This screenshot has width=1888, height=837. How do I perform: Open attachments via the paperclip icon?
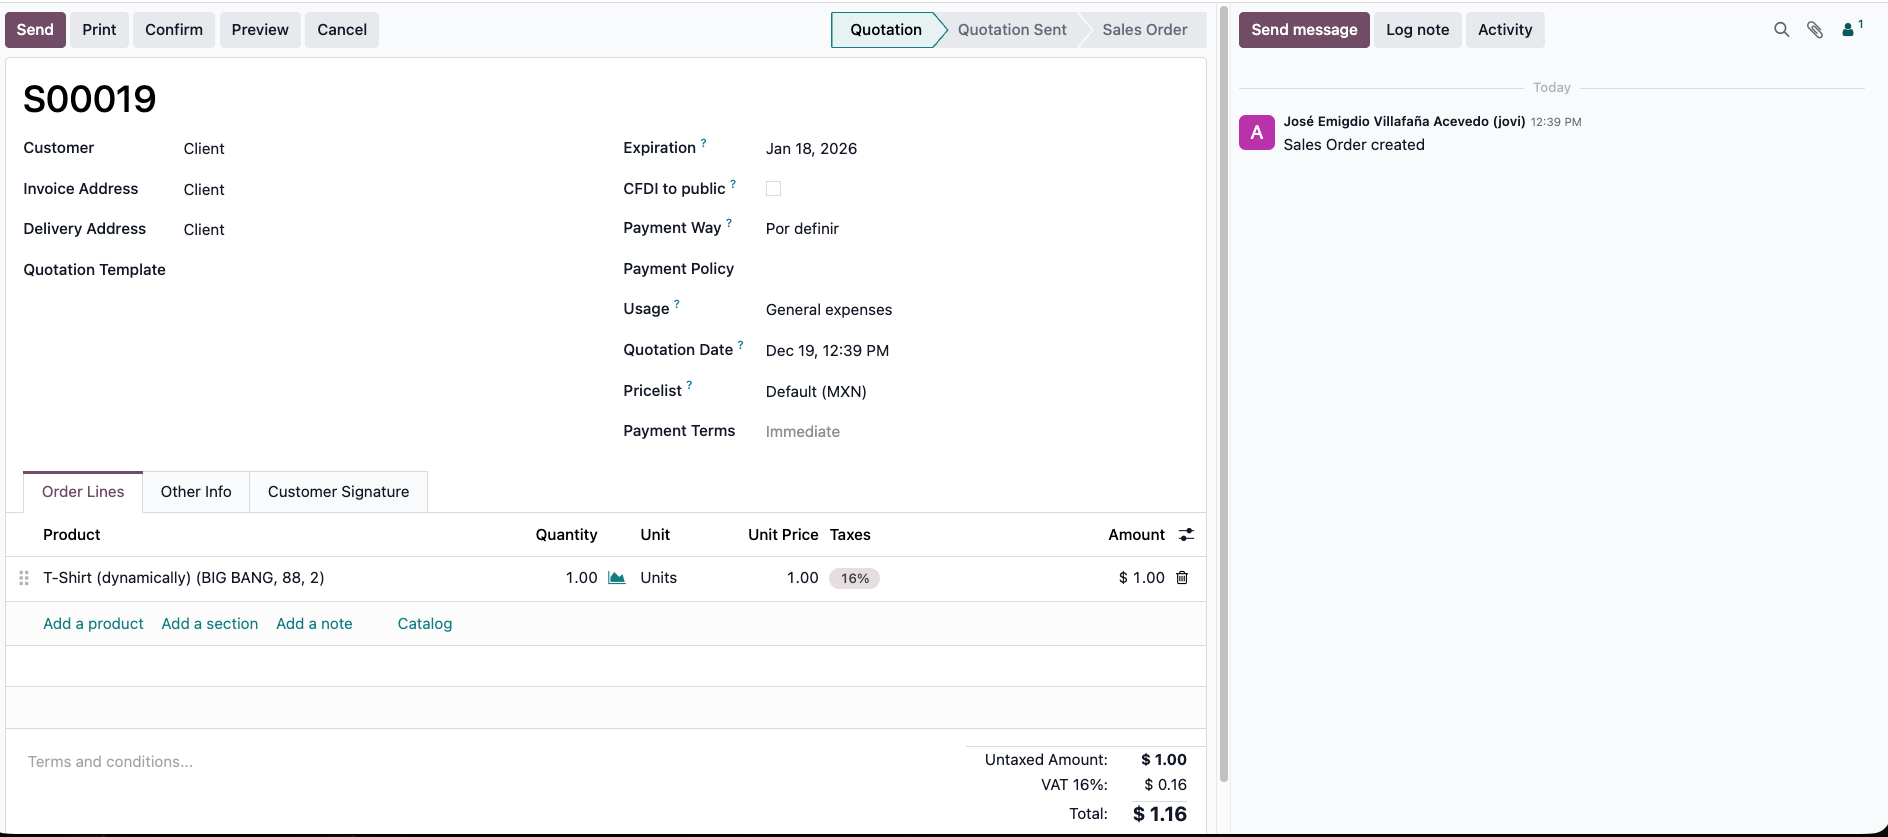1815,30
